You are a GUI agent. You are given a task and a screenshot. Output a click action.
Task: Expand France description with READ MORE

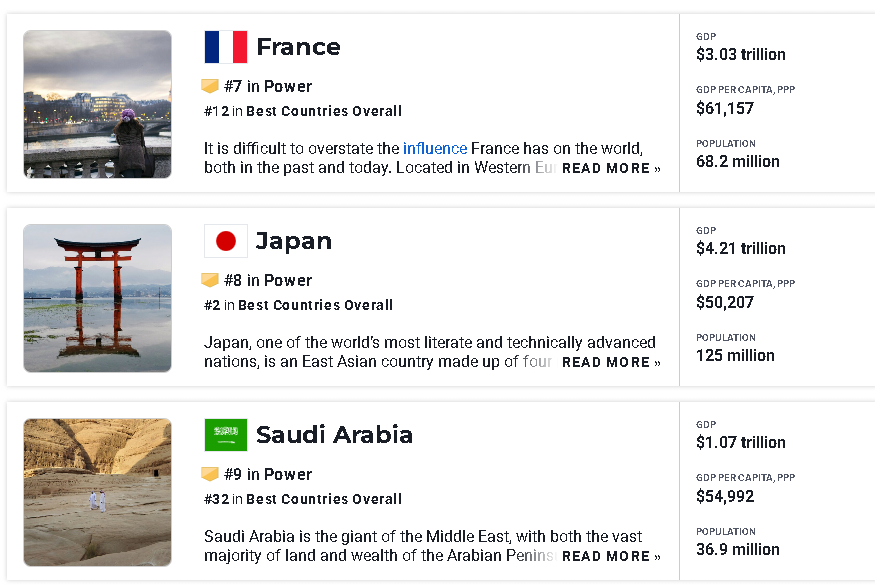click(x=610, y=169)
